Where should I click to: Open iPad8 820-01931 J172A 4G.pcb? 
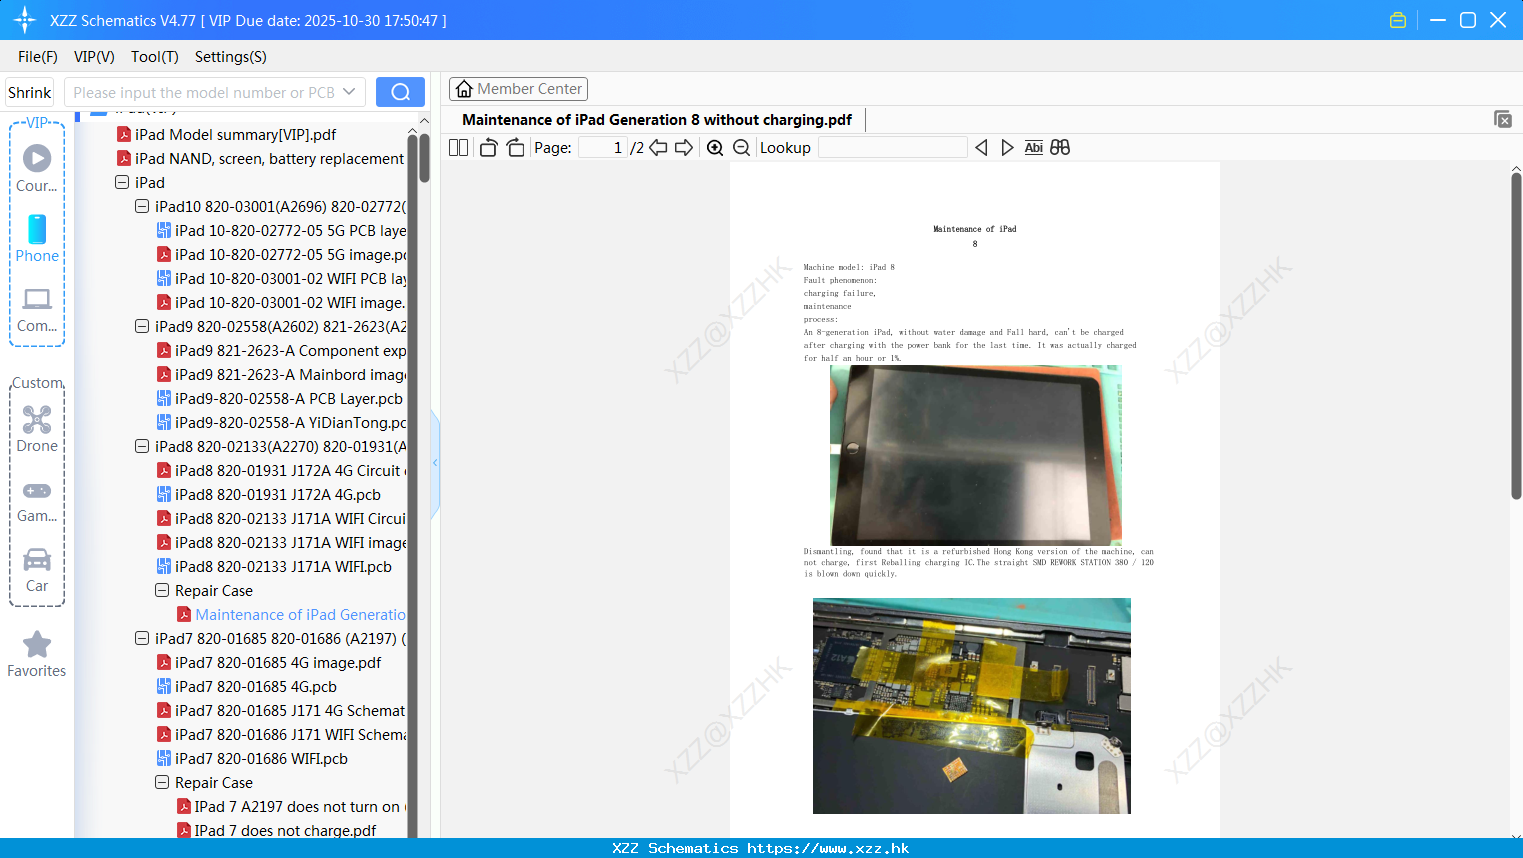[268, 494]
